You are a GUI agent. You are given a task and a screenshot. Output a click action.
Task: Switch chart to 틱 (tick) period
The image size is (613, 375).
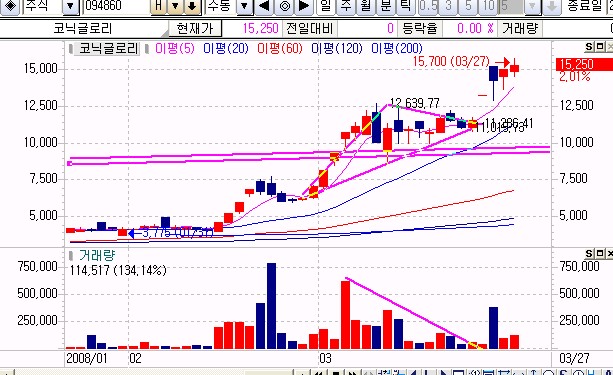[x=406, y=6]
